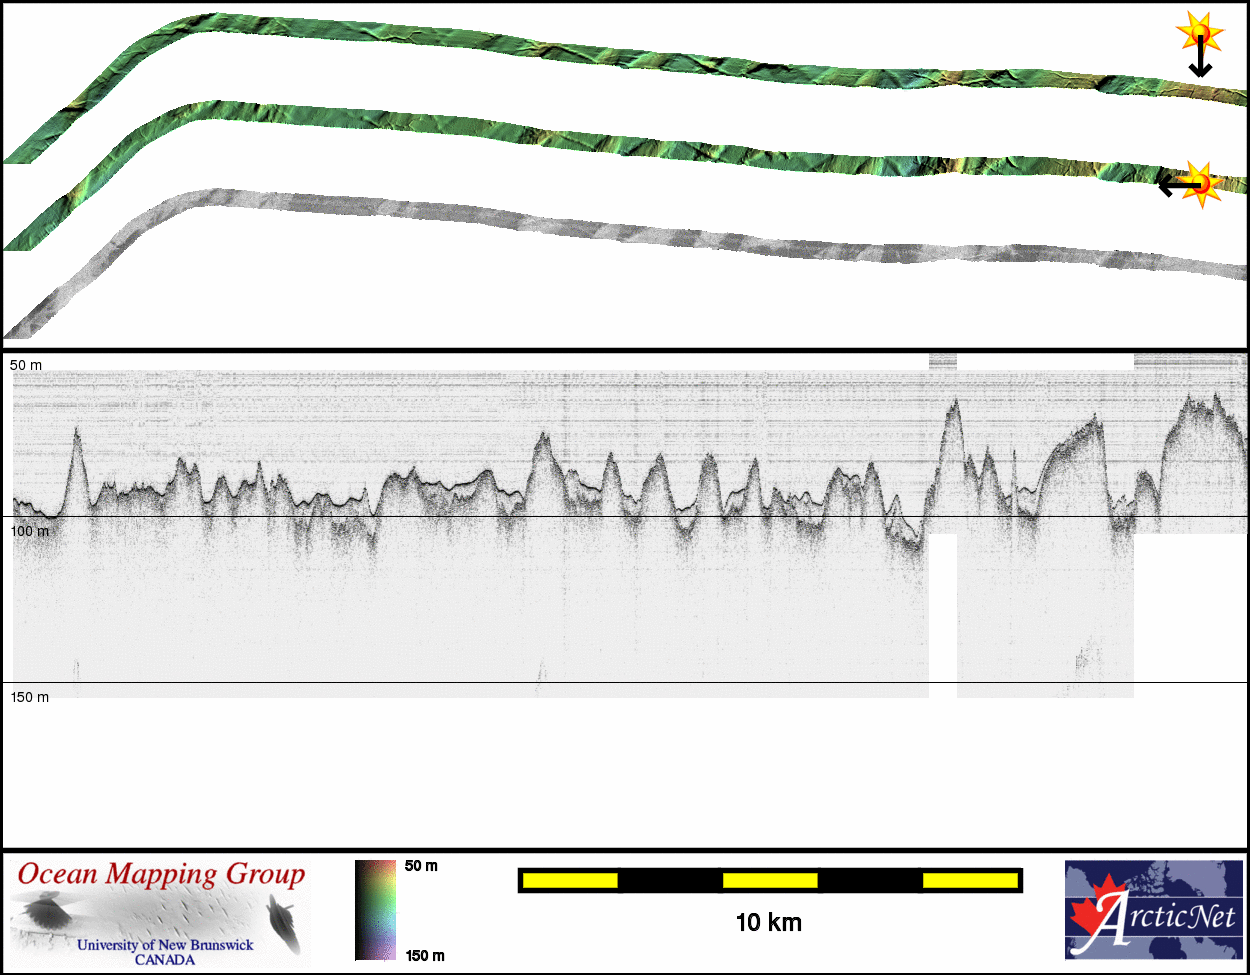Viewport: 1250px width, 975px height.
Task: Select the depth color legend bar
Action: 375,910
